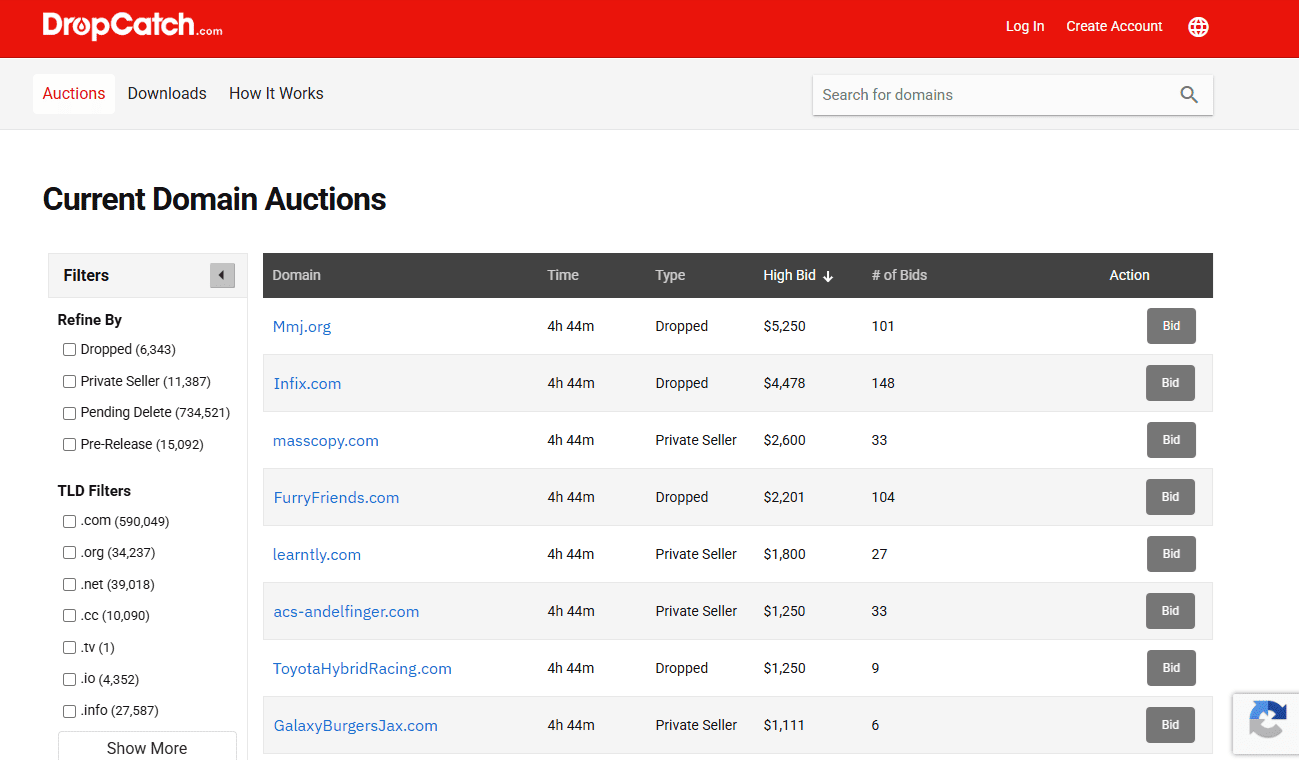1299x775 pixels.
Task: Expand more TLD filters via Show More
Action: (x=147, y=748)
